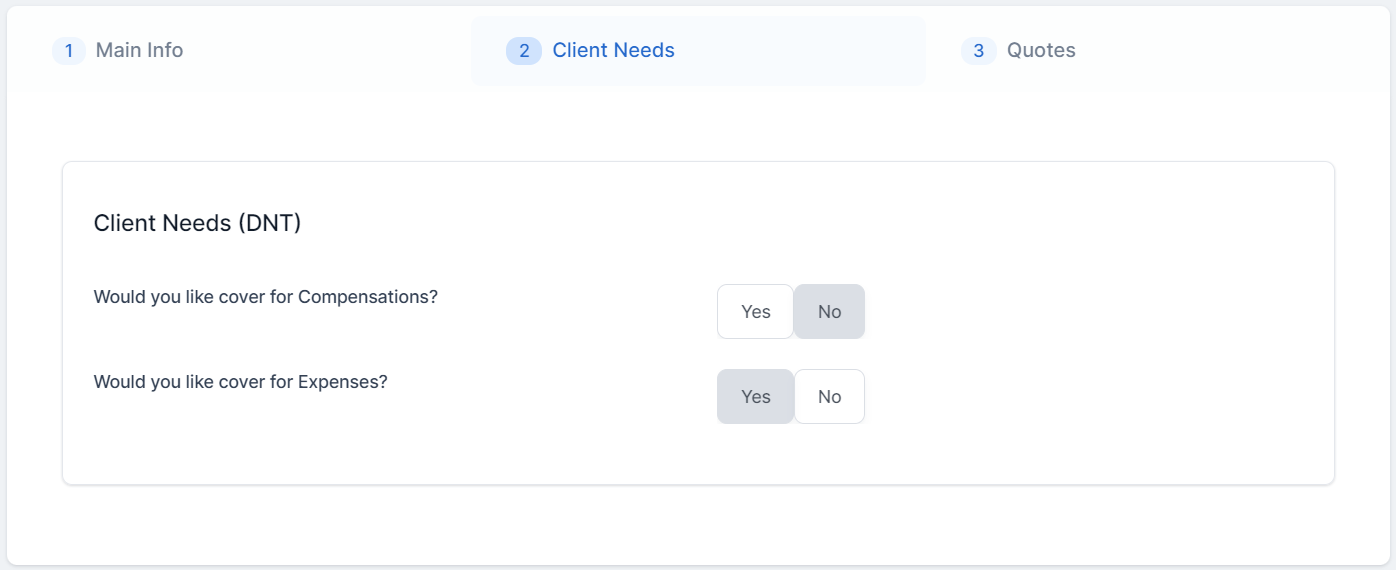Disable Expenses cover with No
1396x570 pixels.
(829, 397)
